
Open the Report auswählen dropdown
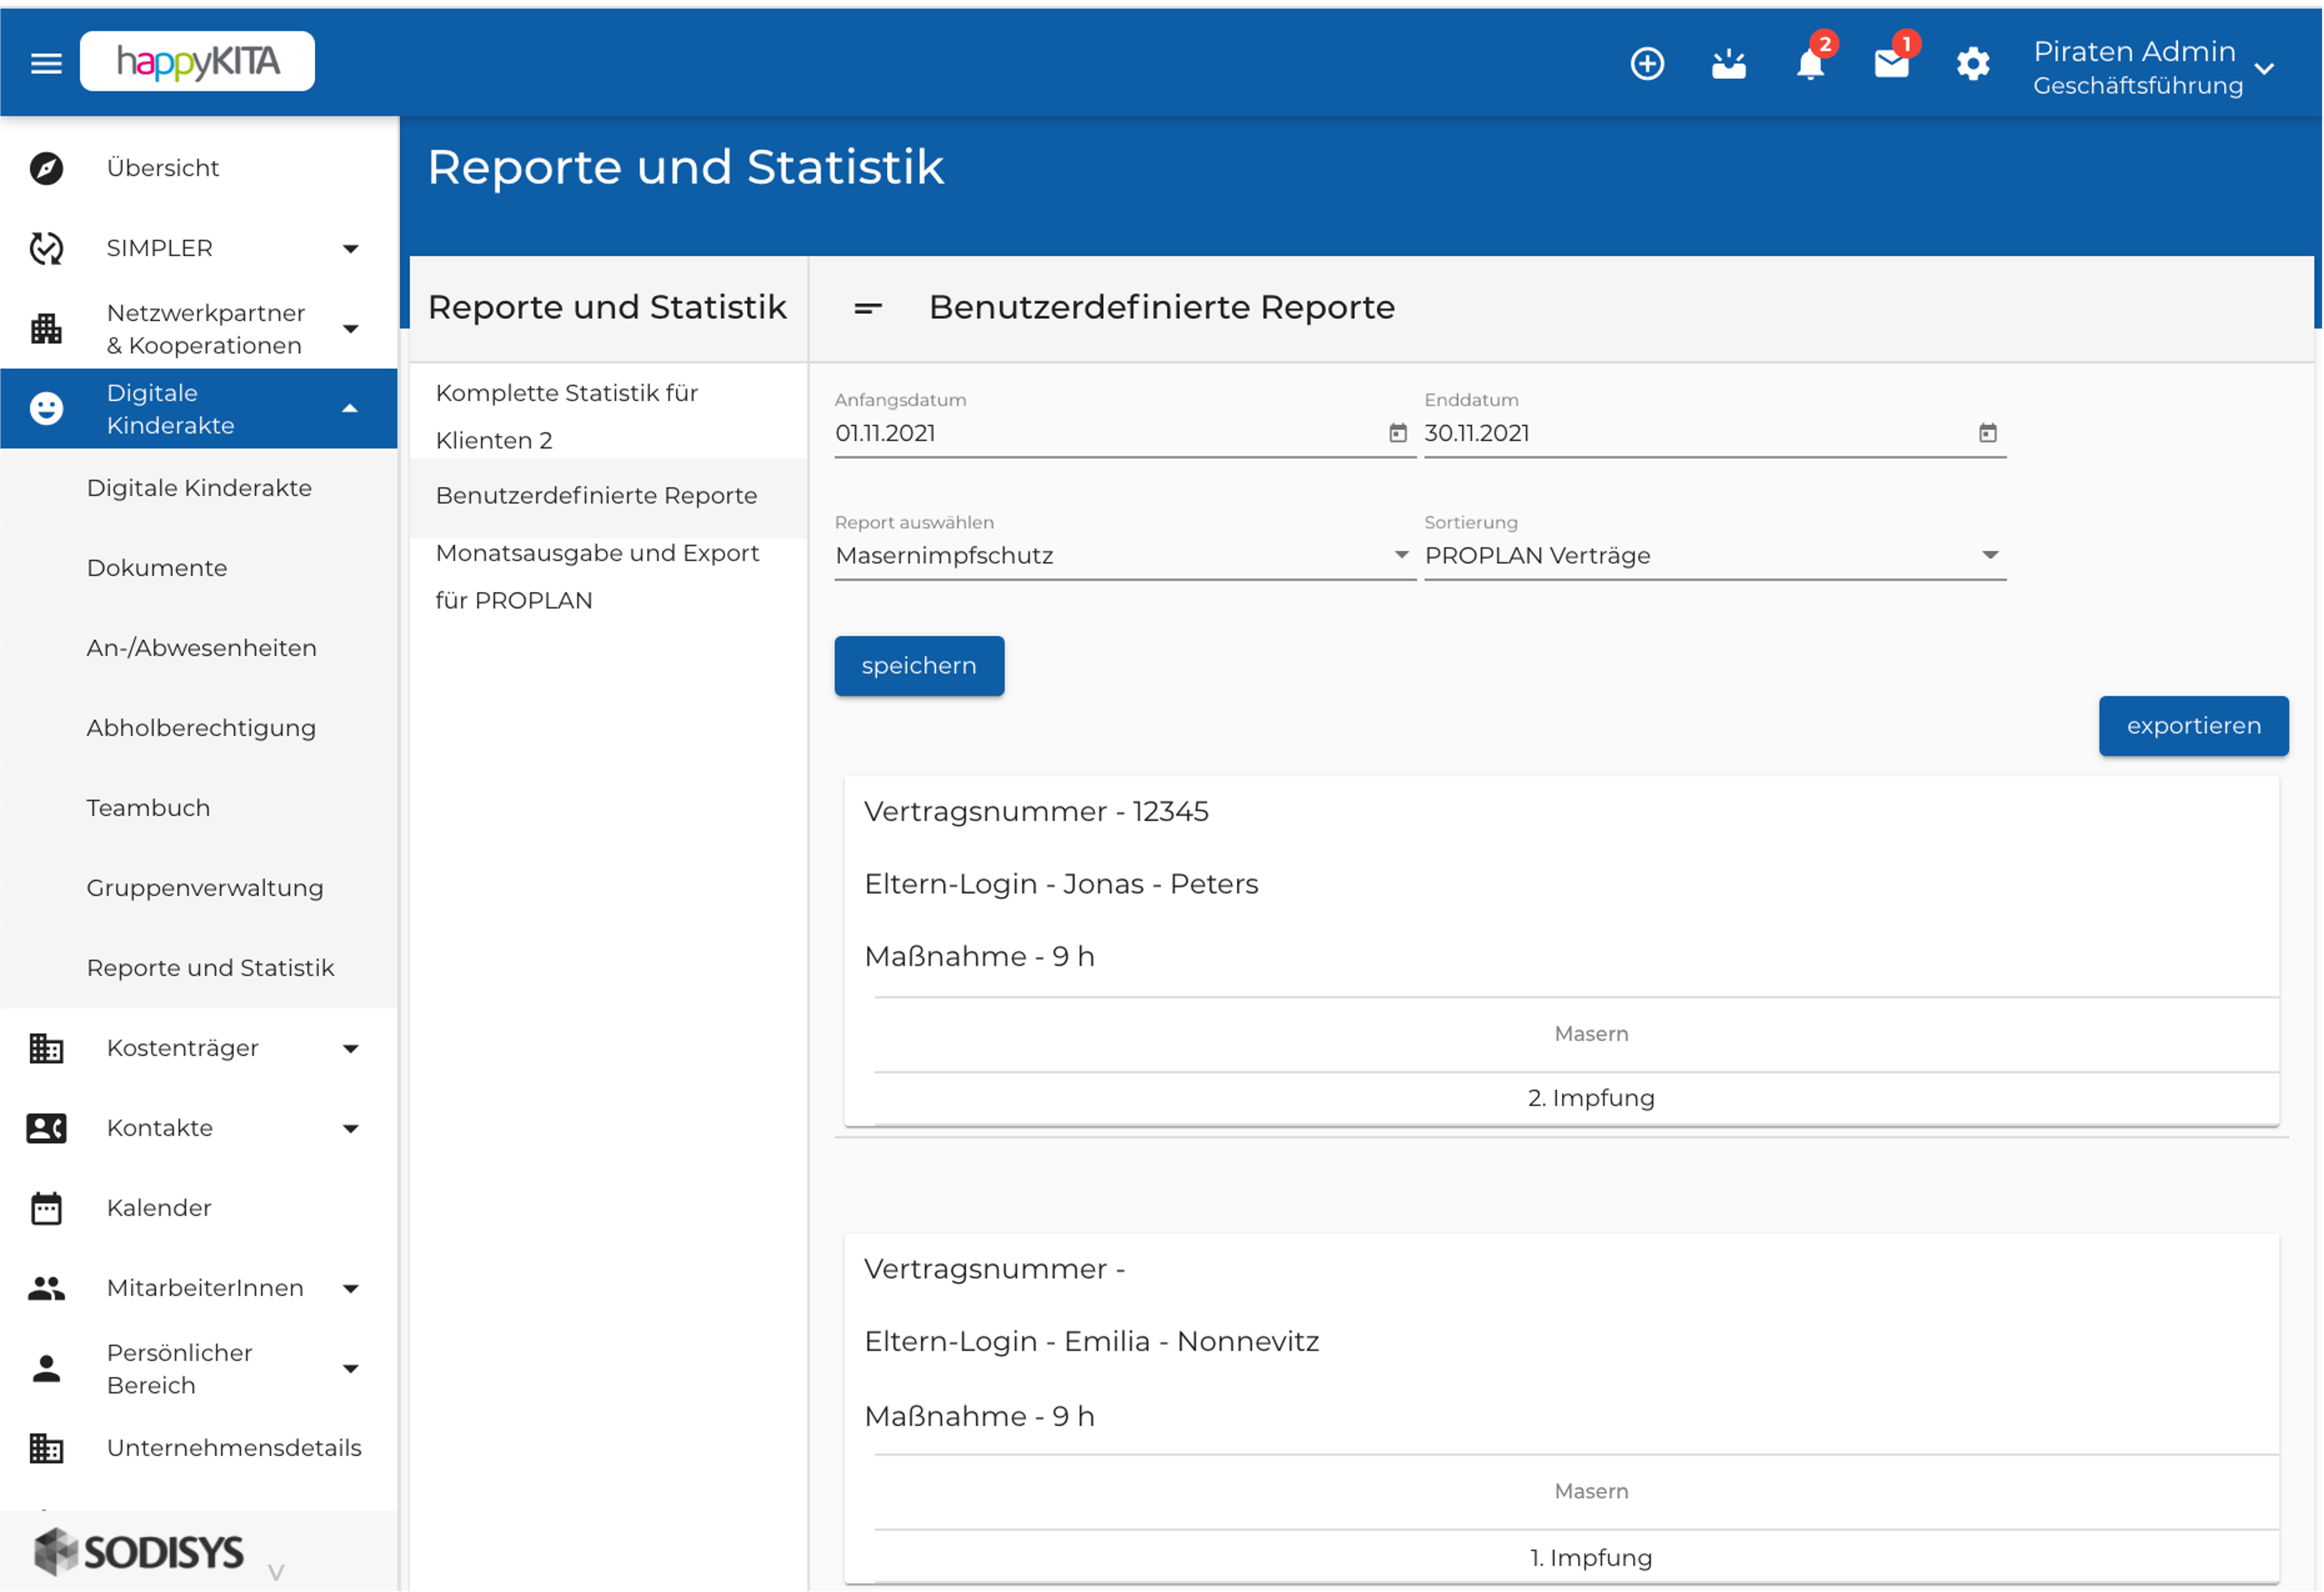pos(1124,555)
